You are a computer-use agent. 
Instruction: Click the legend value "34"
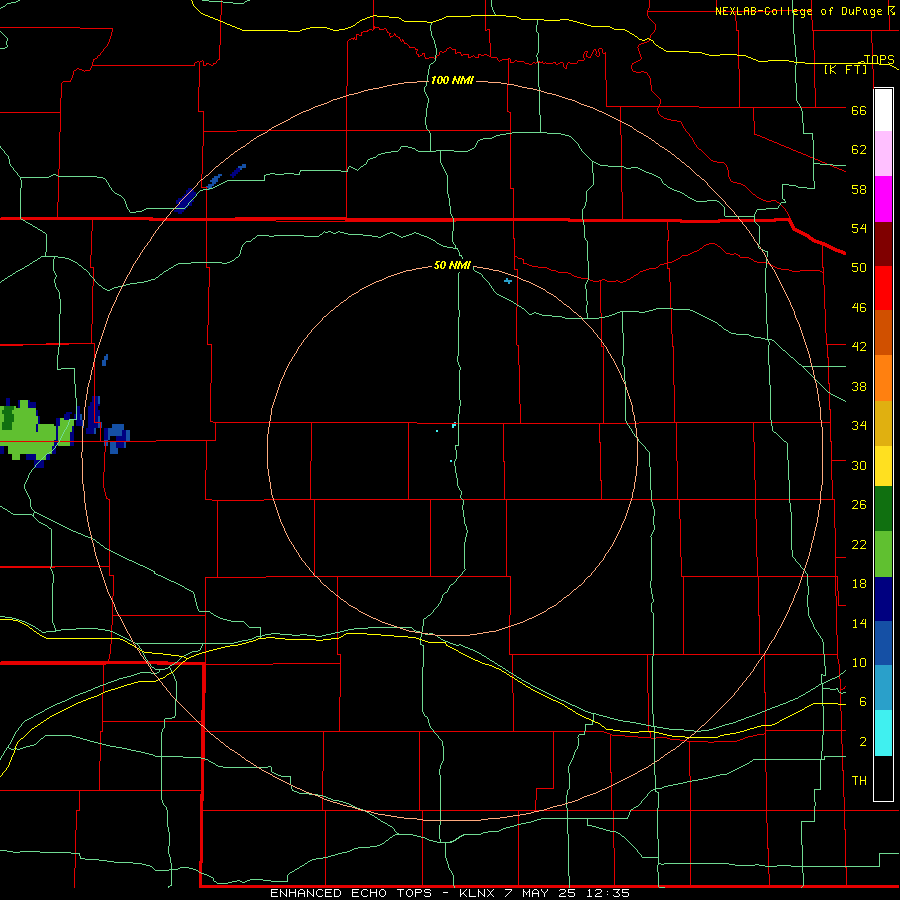(x=859, y=426)
